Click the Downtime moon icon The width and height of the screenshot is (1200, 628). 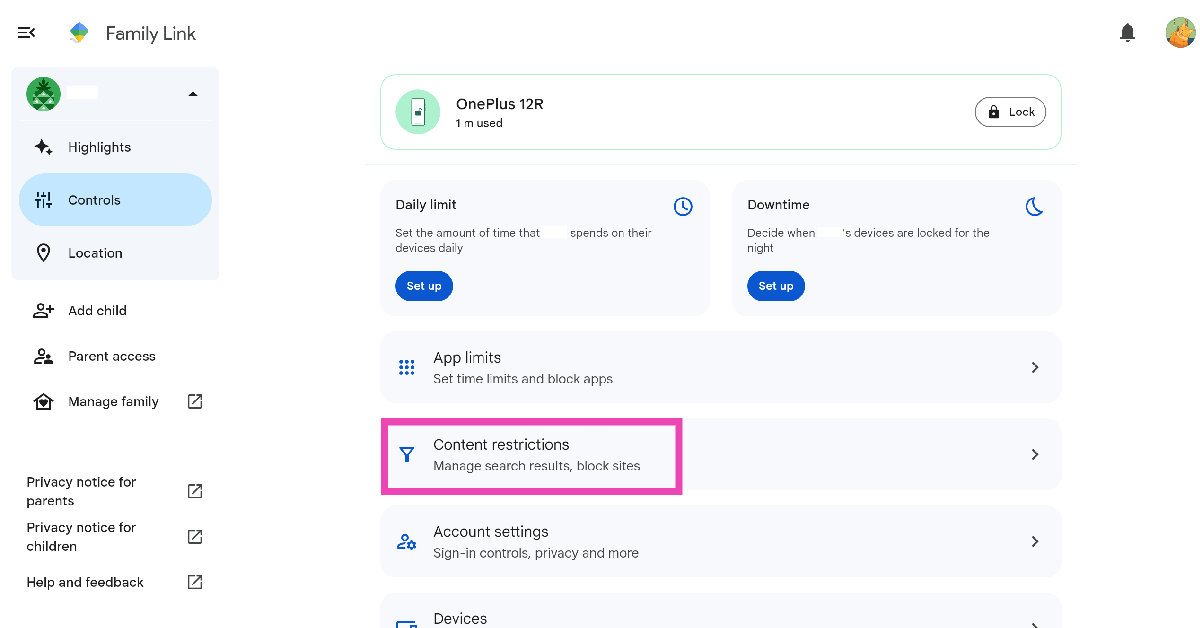click(1035, 206)
